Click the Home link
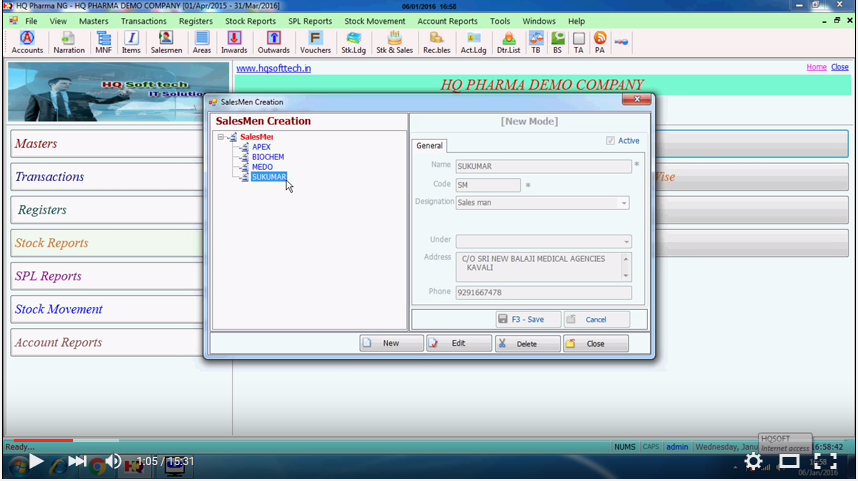 816,67
